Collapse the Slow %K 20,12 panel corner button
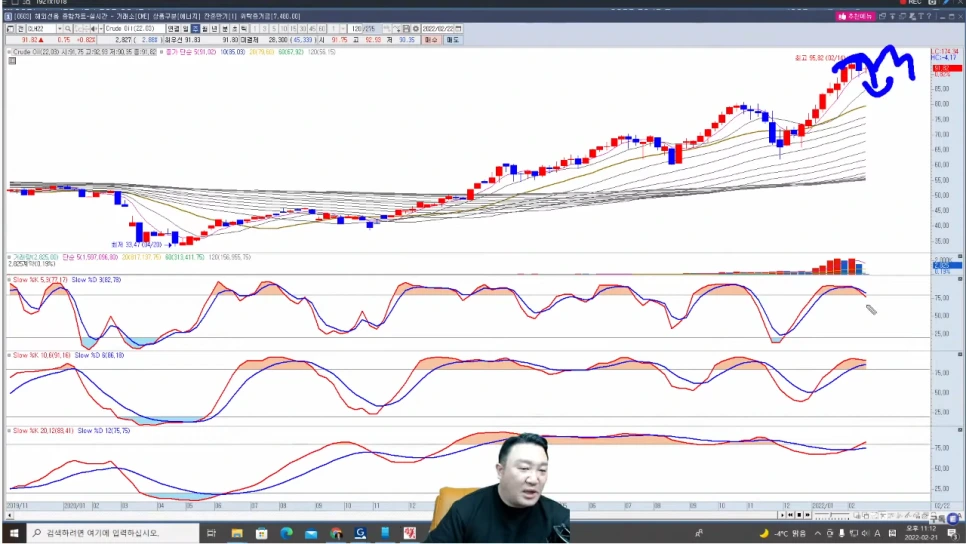The image size is (966, 544). [960, 429]
